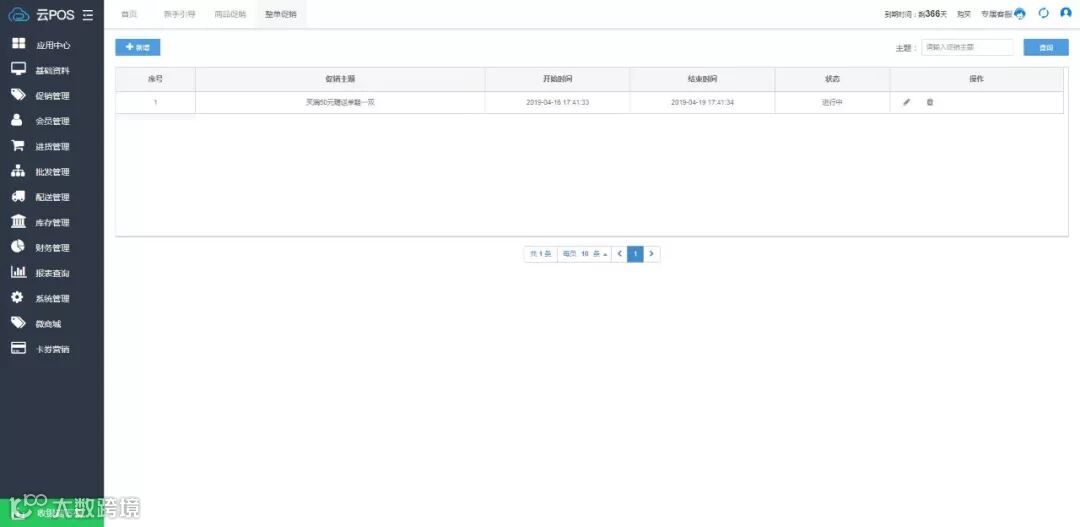Click the 到期时间 366天 expiry text
Viewport: 1080px width, 527px height.
tap(915, 14)
